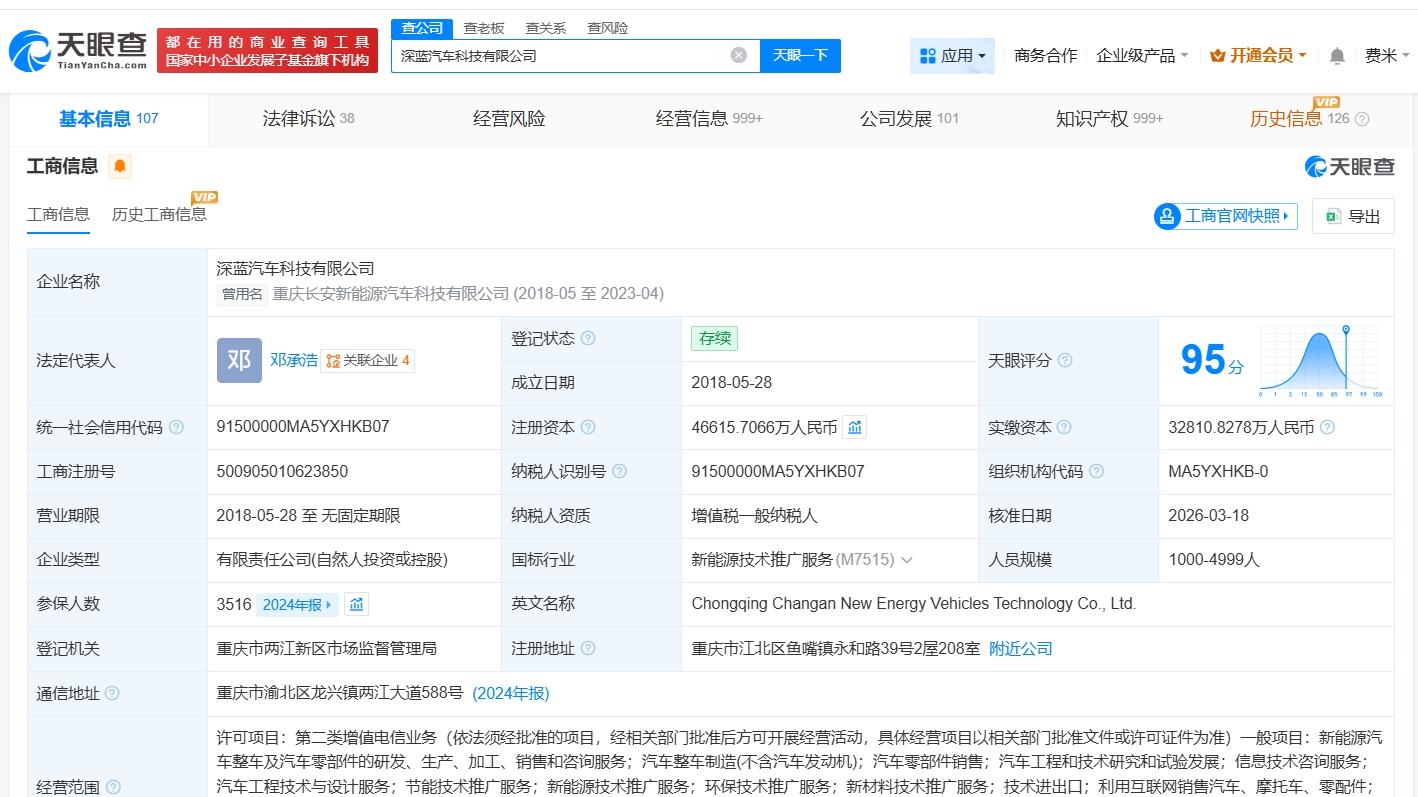The height and width of the screenshot is (797, 1418).
Task: Select the 查老板 search tab
Action: pyautogui.click(x=484, y=28)
